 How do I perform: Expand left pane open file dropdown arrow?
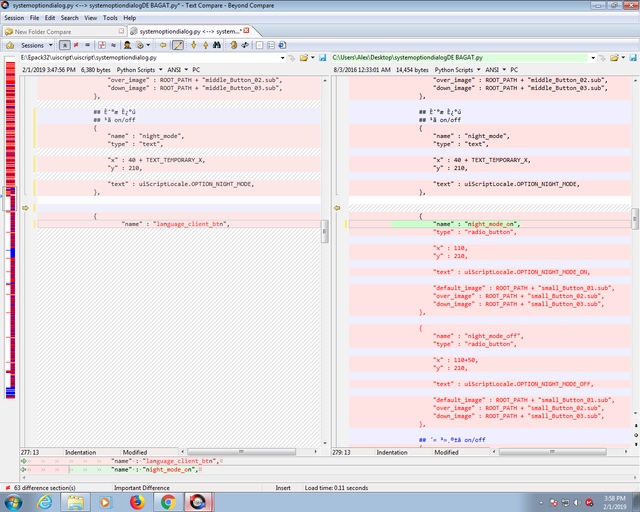tap(313, 58)
